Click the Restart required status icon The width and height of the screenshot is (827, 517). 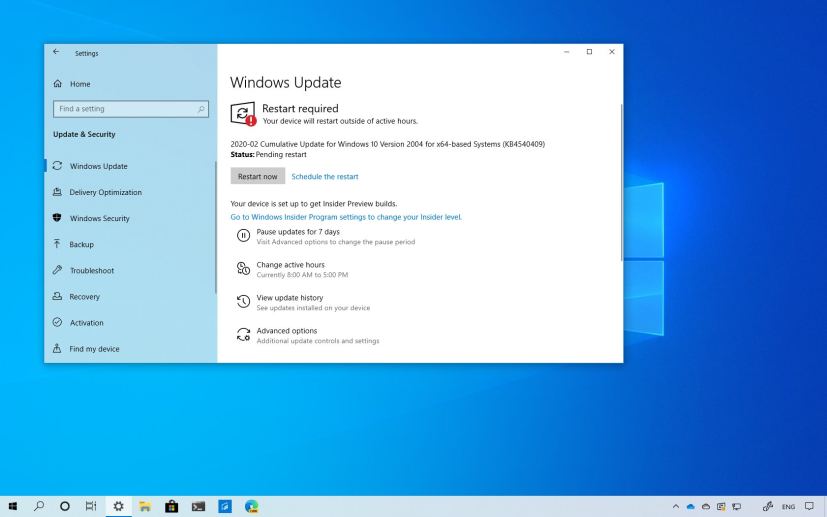click(243, 114)
